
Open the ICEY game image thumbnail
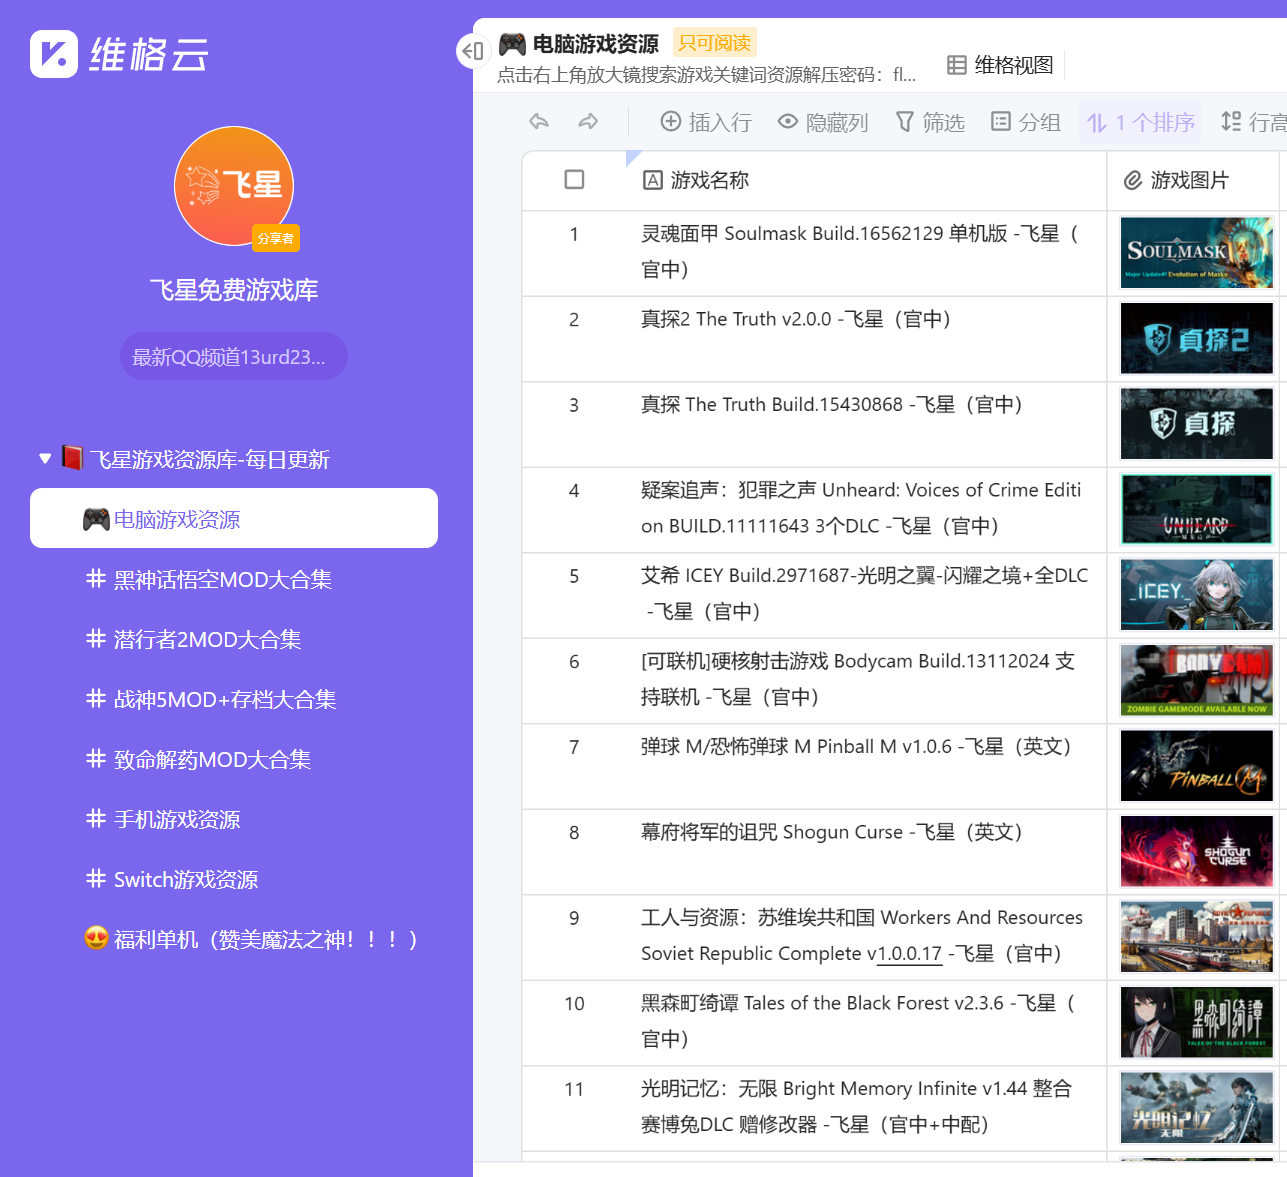click(1196, 595)
